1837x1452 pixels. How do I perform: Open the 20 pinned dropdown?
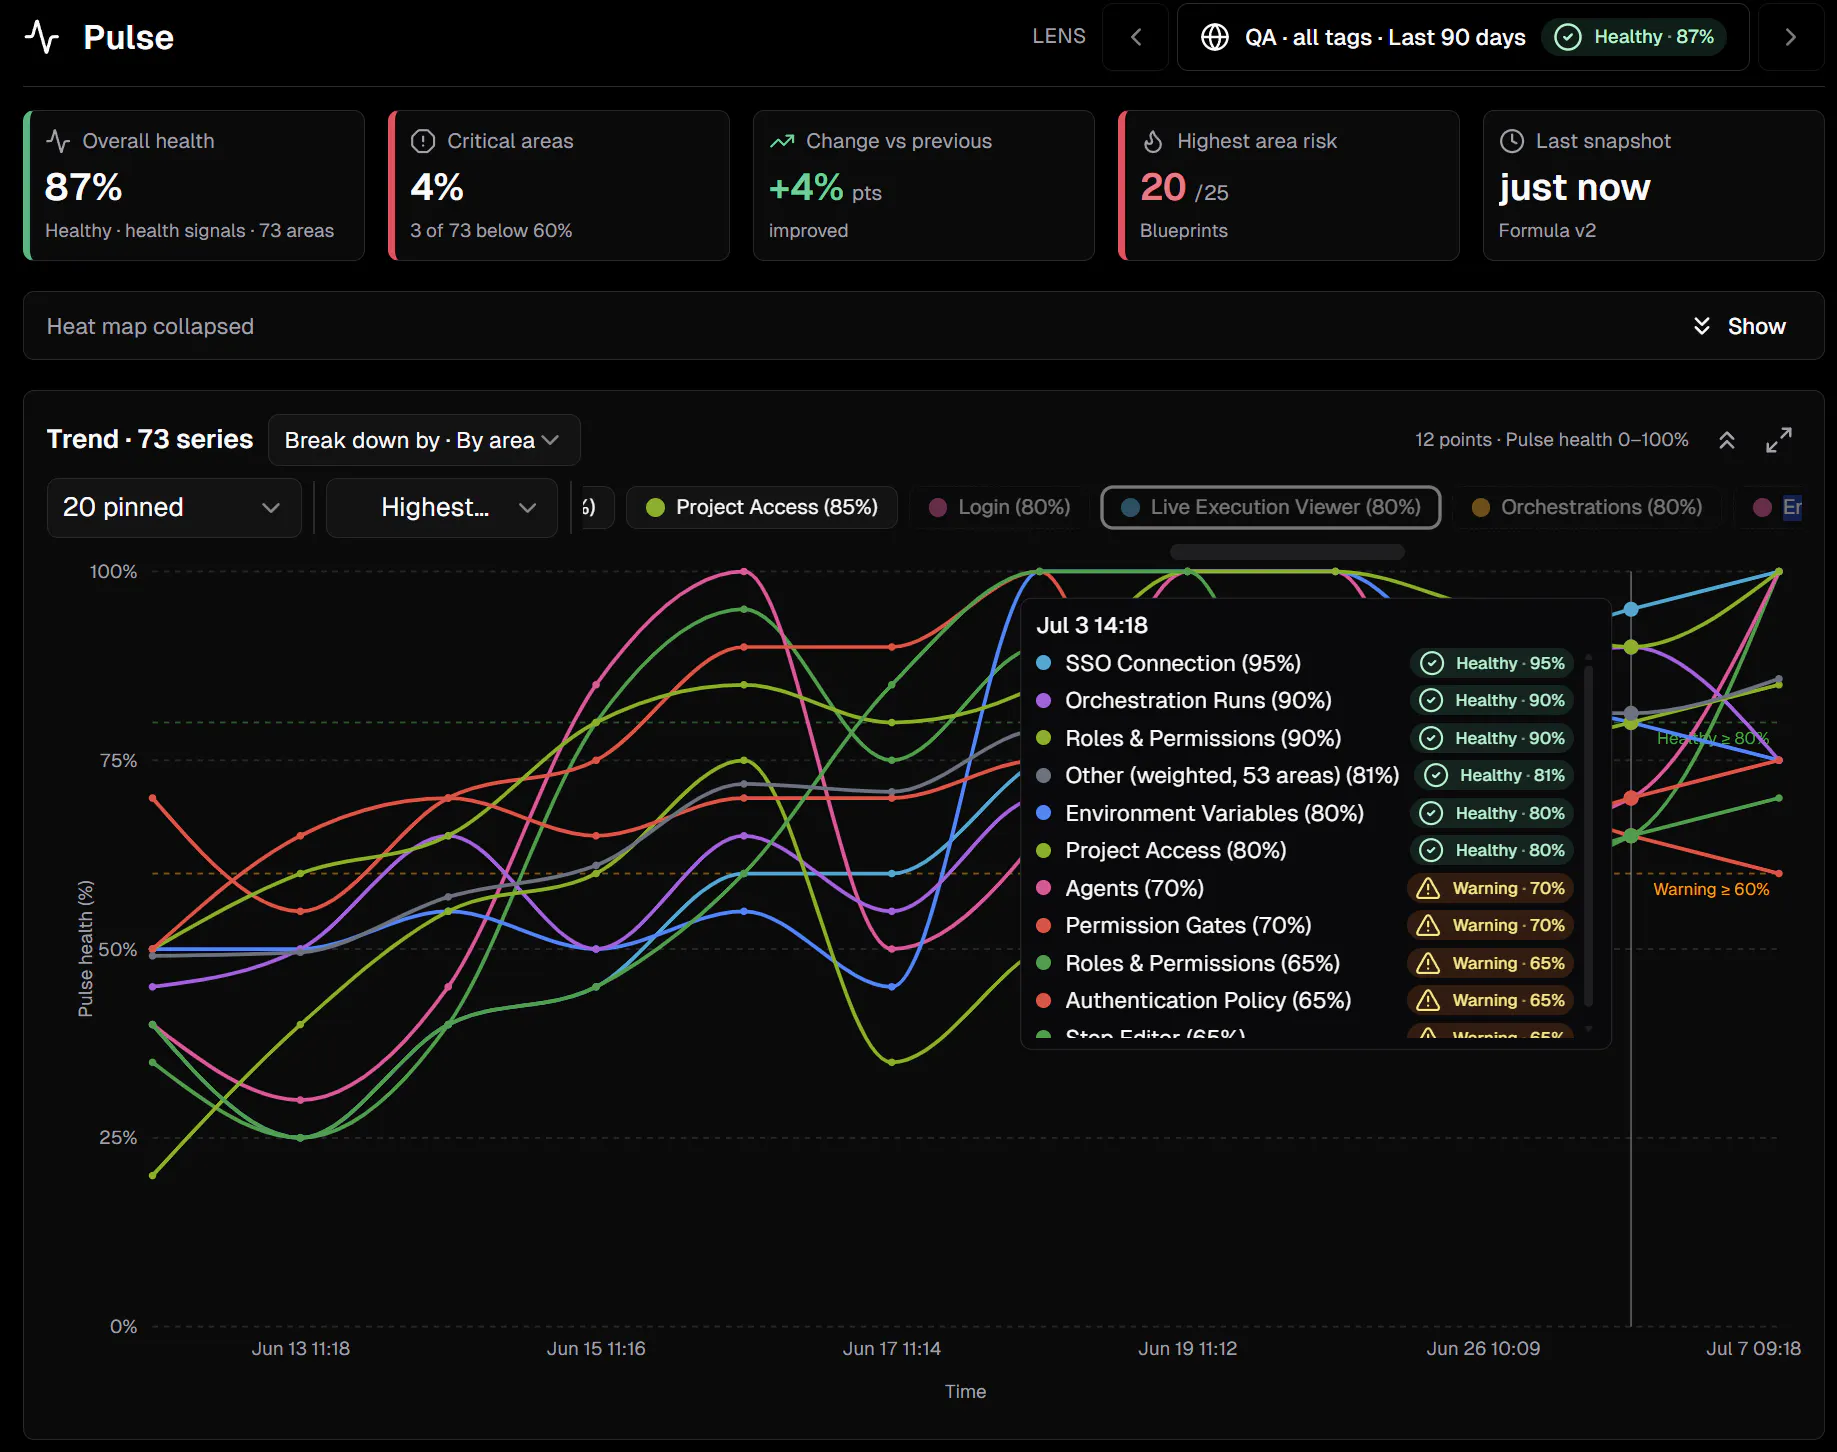[x=174, y=507]
